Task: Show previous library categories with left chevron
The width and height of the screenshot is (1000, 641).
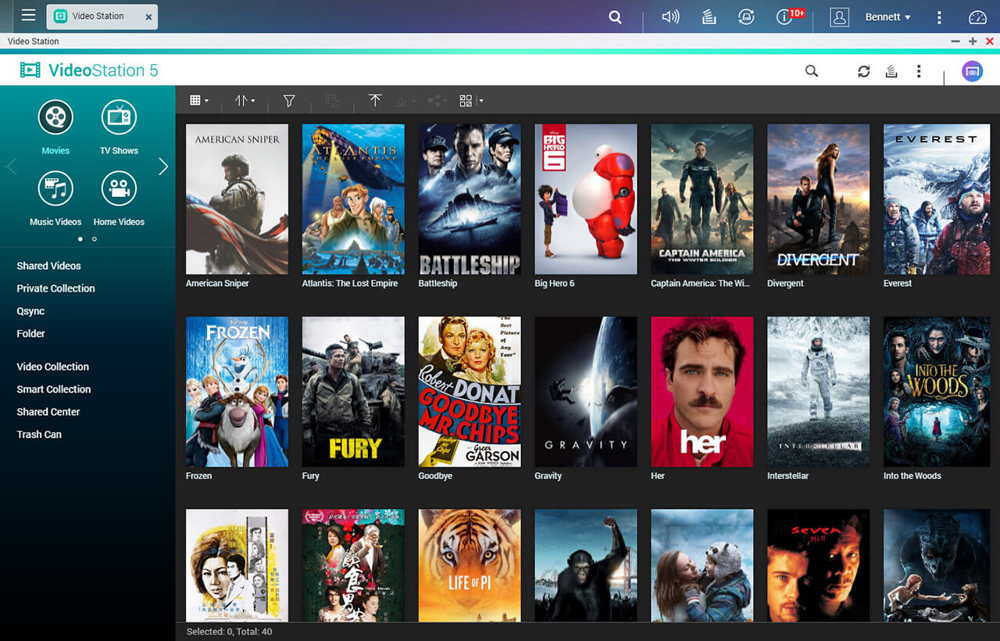Action: 11,166
